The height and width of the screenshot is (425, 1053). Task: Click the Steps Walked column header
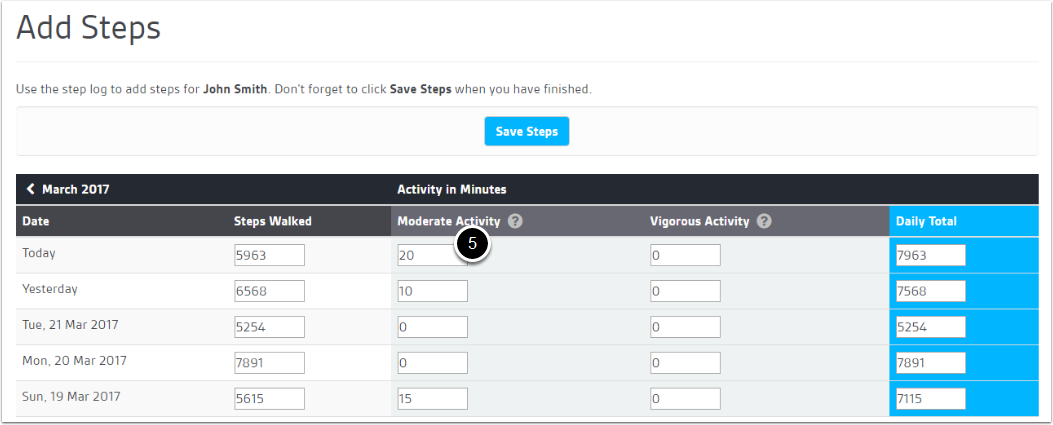[273, 221]
